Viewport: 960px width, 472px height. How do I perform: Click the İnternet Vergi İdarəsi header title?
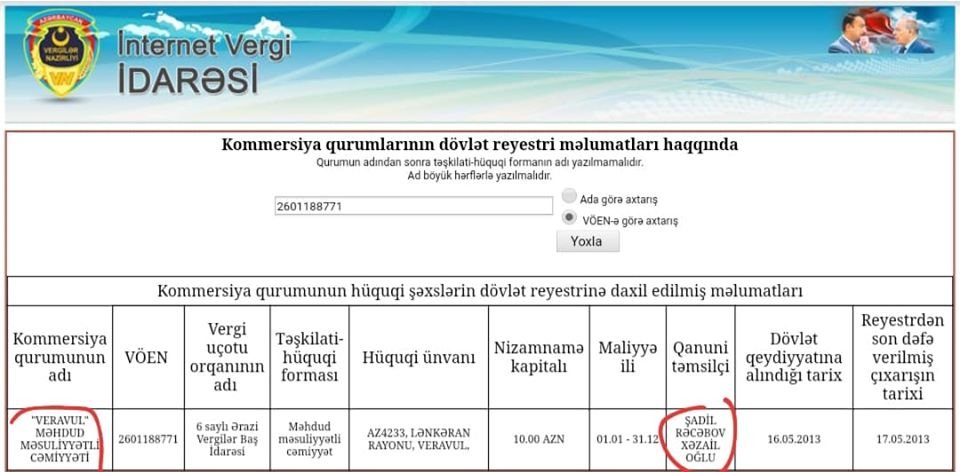[204, 62]
